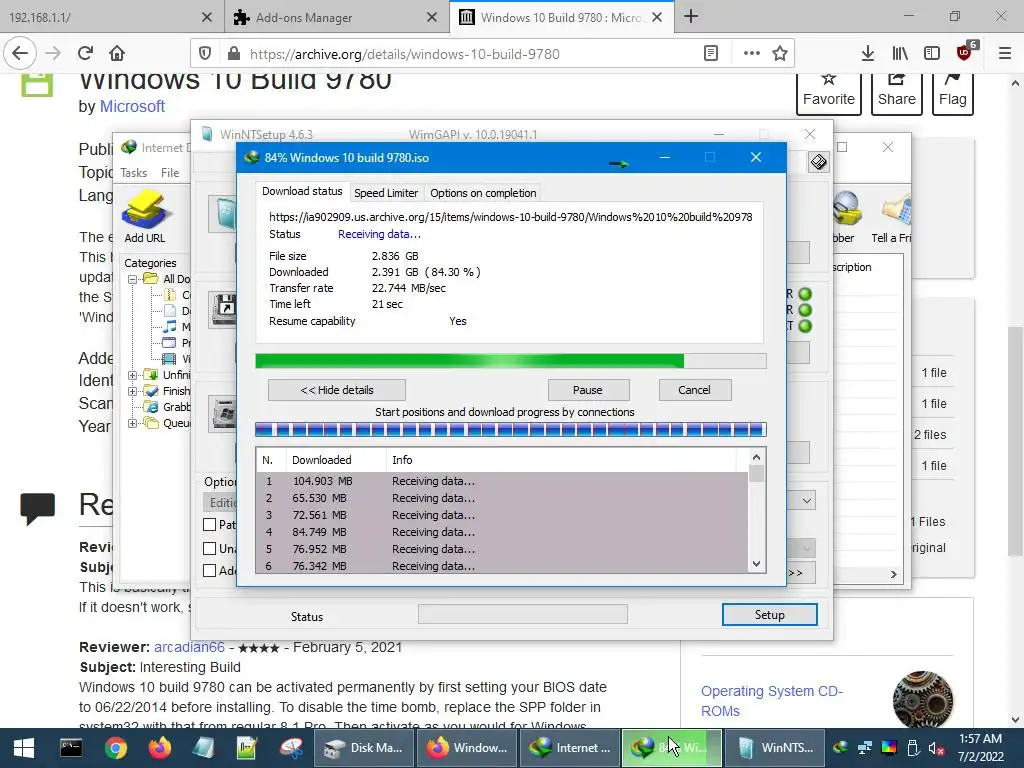Click Share button on archive page
Viewport: 1024px width, 768px height.
896,93
